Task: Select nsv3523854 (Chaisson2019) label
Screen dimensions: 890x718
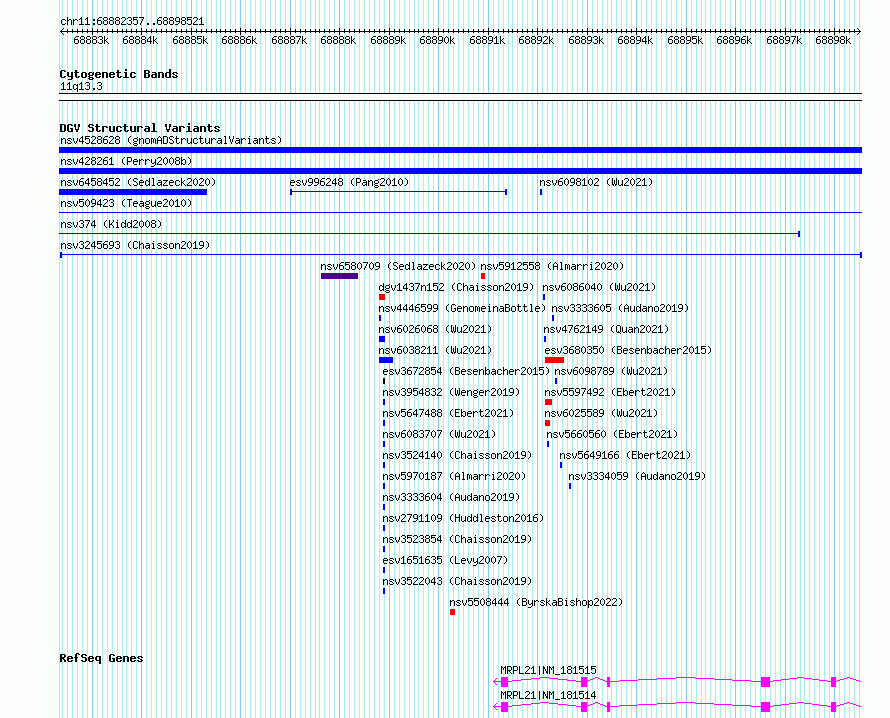Action: [x=457, y=539]
